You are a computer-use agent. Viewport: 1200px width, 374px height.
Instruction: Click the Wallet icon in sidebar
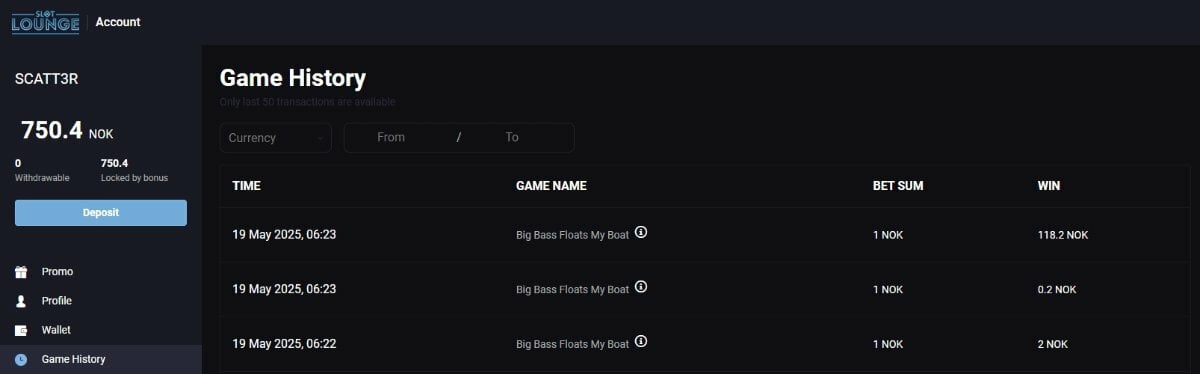21,330
